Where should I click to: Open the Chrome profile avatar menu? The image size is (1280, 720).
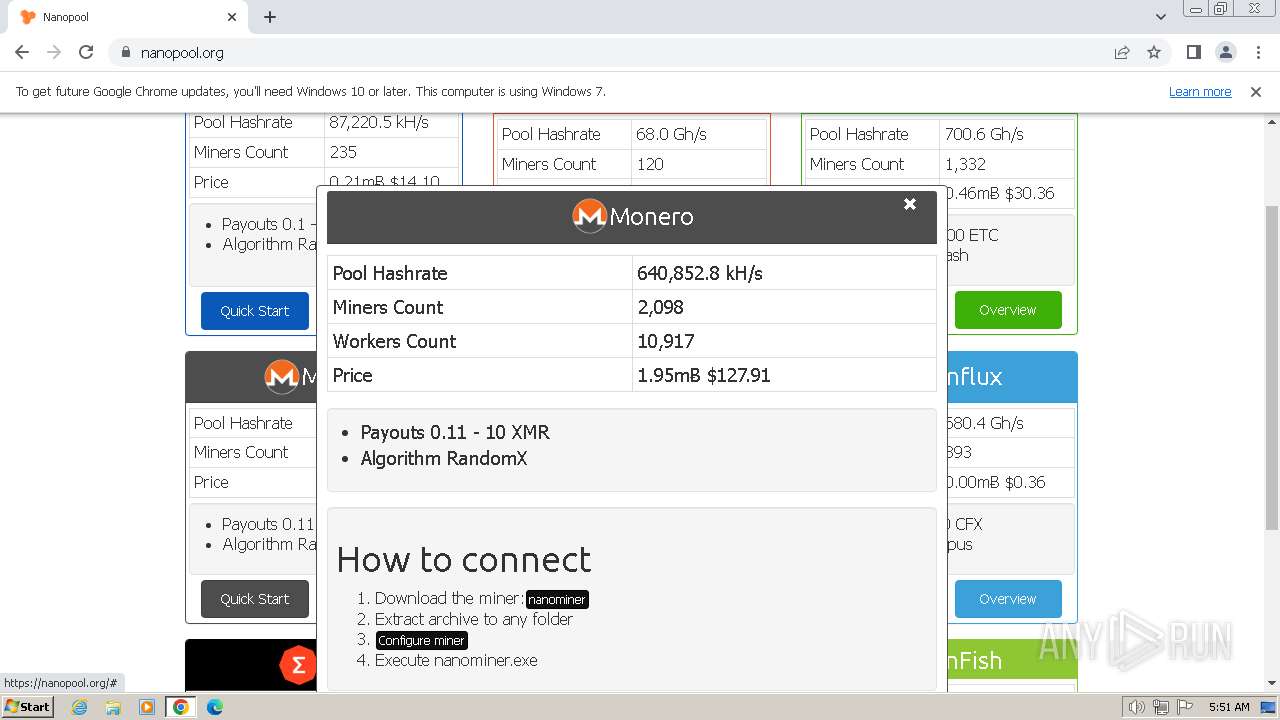[1225, 52]
